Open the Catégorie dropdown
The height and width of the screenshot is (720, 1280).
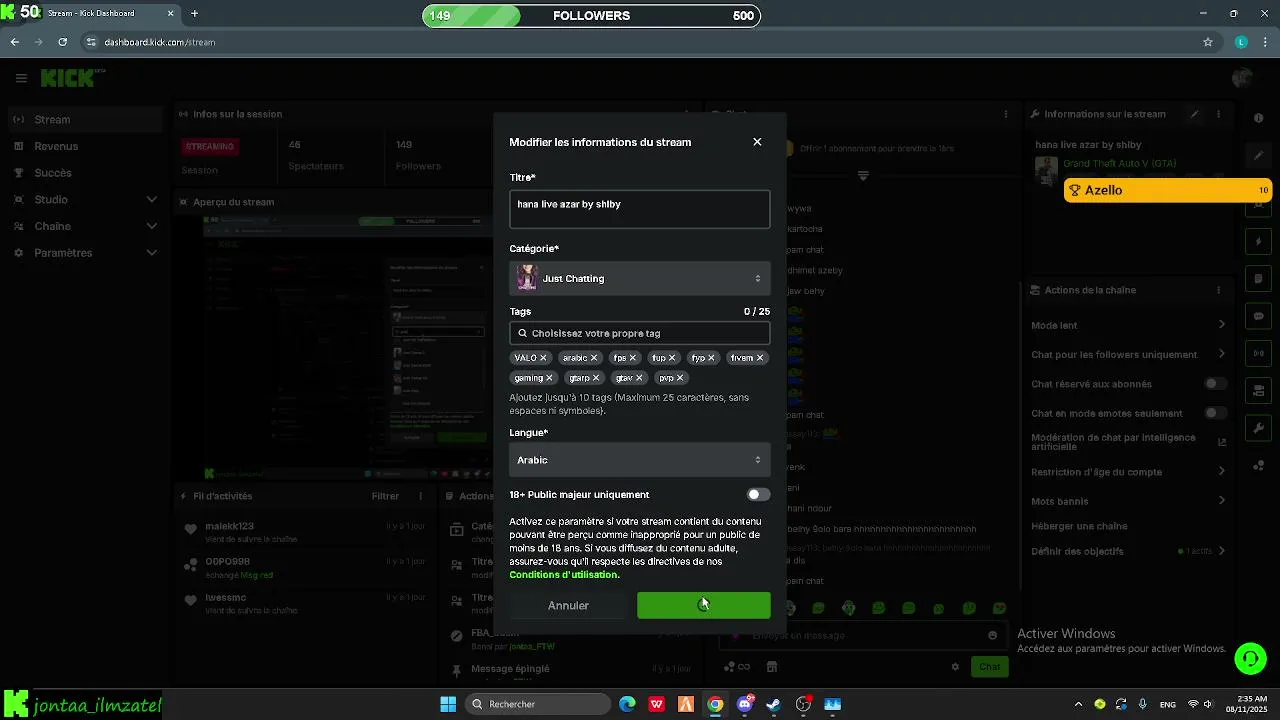(640, 278)
